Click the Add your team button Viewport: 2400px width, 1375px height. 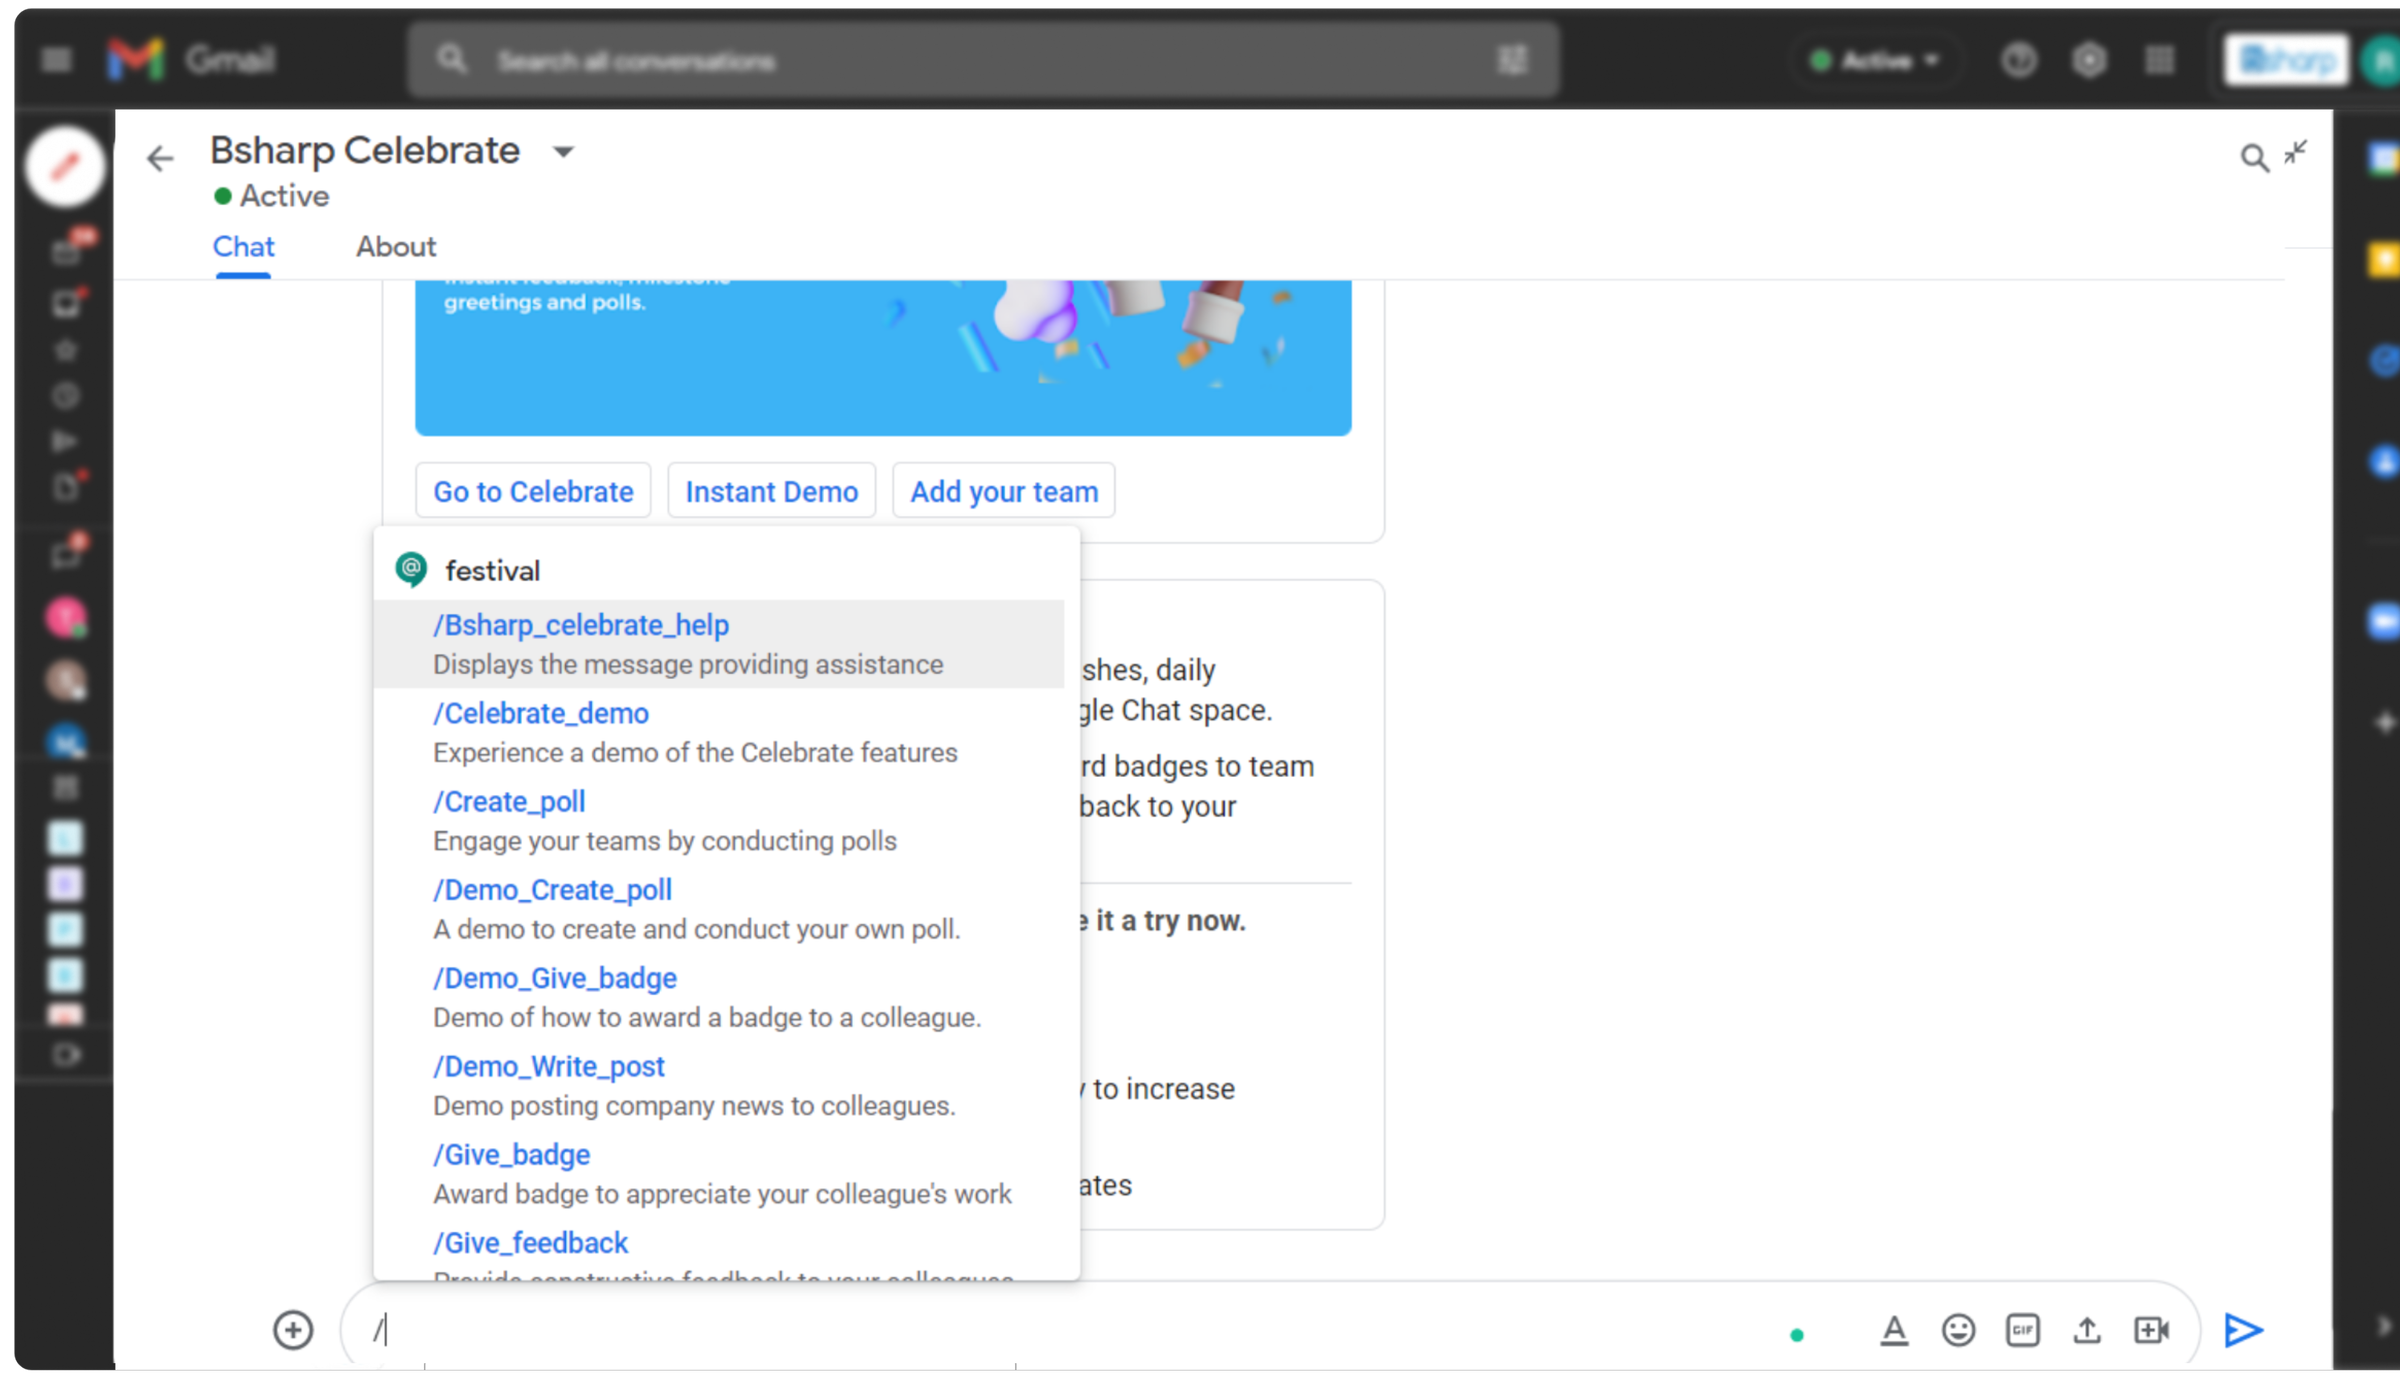(x=1004, y=491)
